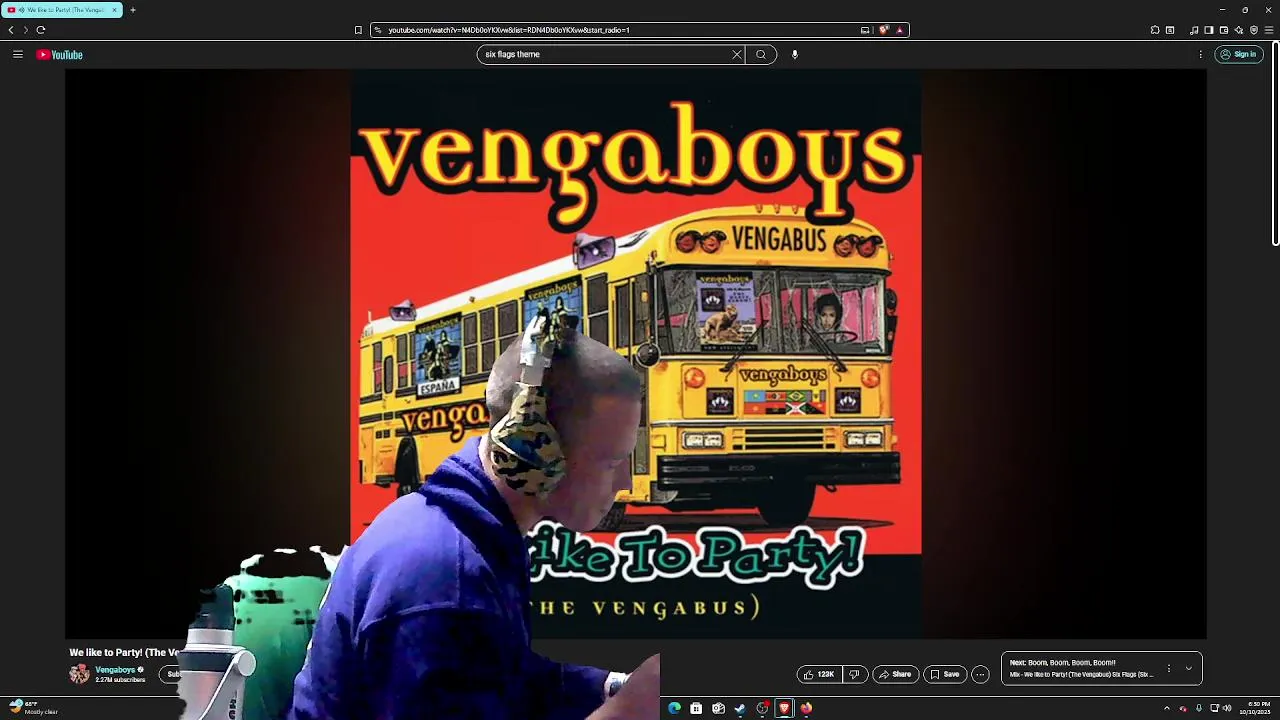
Task: Go to the YouTube home logo
Action: pyautogui.click(x=60, y=55)
